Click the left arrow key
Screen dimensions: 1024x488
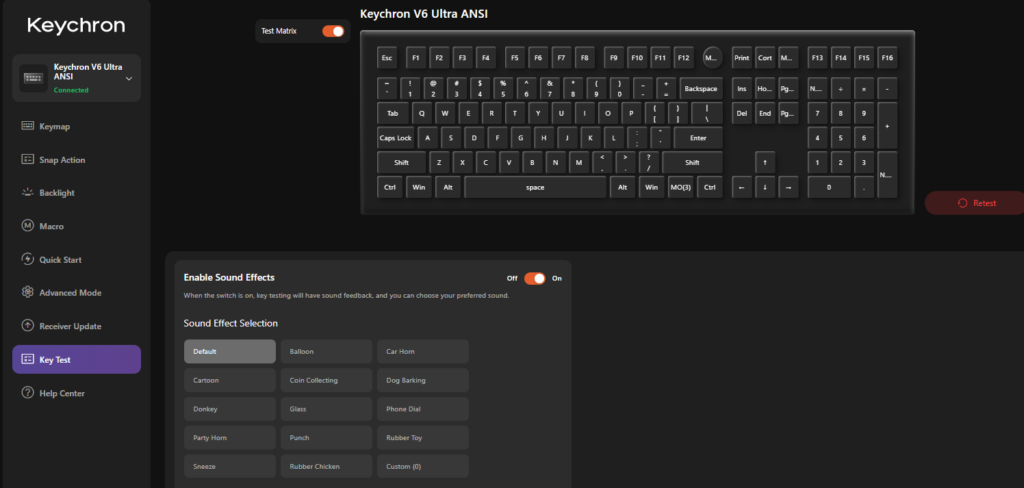coord(741,187)
